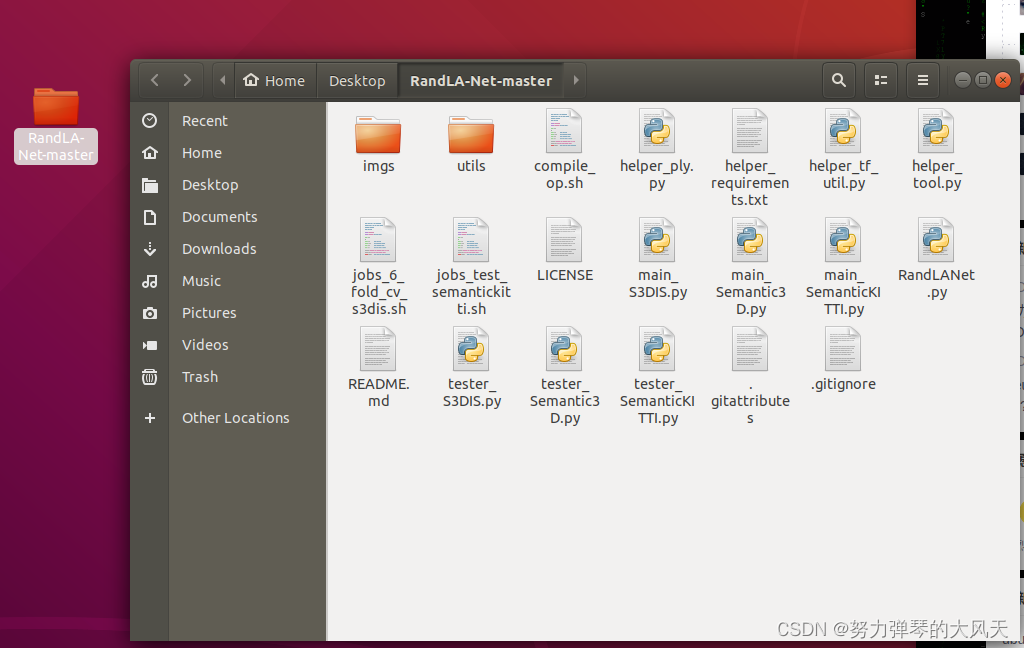The width and height of the screenshot is (1024, 648).
Task: Select the tester_SemanticKITTI.py file
Action: click(657, 349)
